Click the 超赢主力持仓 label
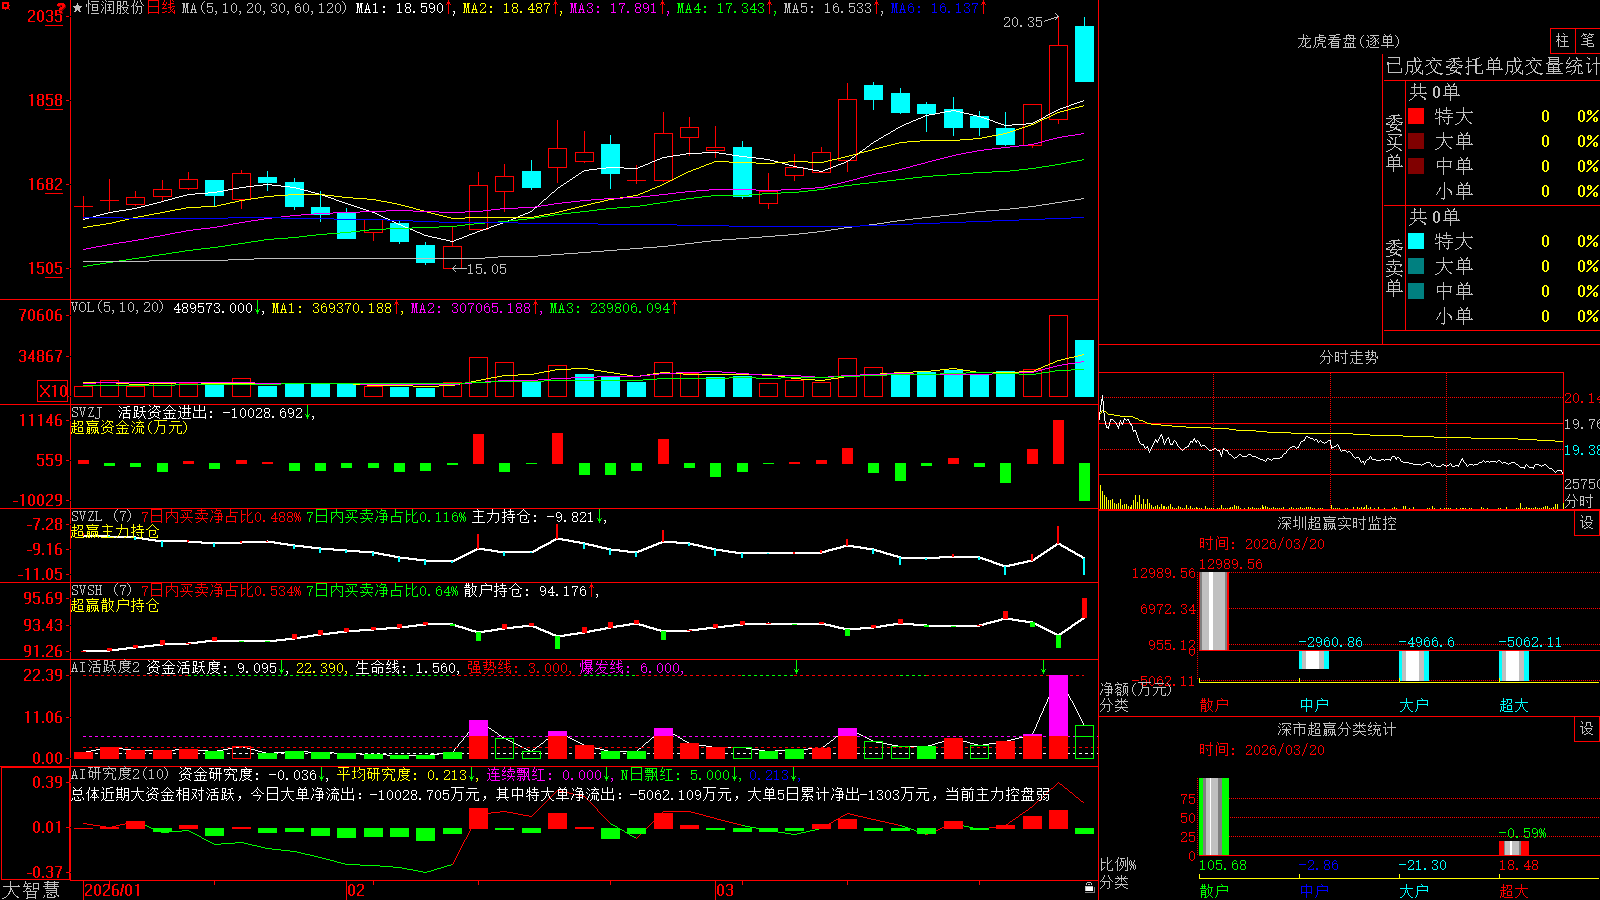The width and height of the screenshot is (1600, 900). point(115,531)
